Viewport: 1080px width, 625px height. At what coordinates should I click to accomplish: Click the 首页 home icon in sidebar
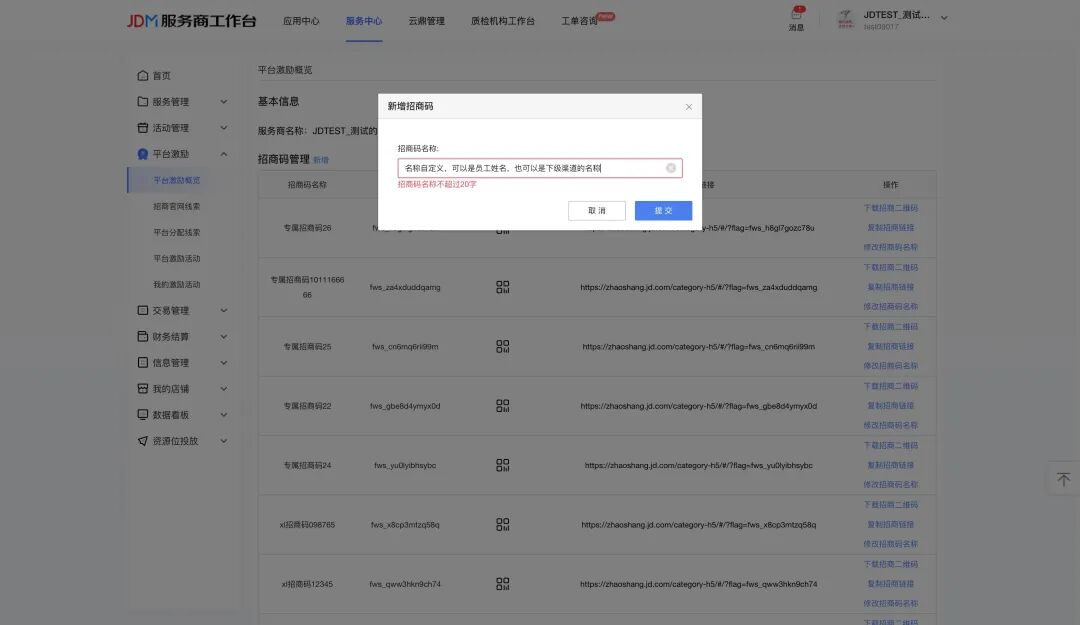(x=143, y=76)
